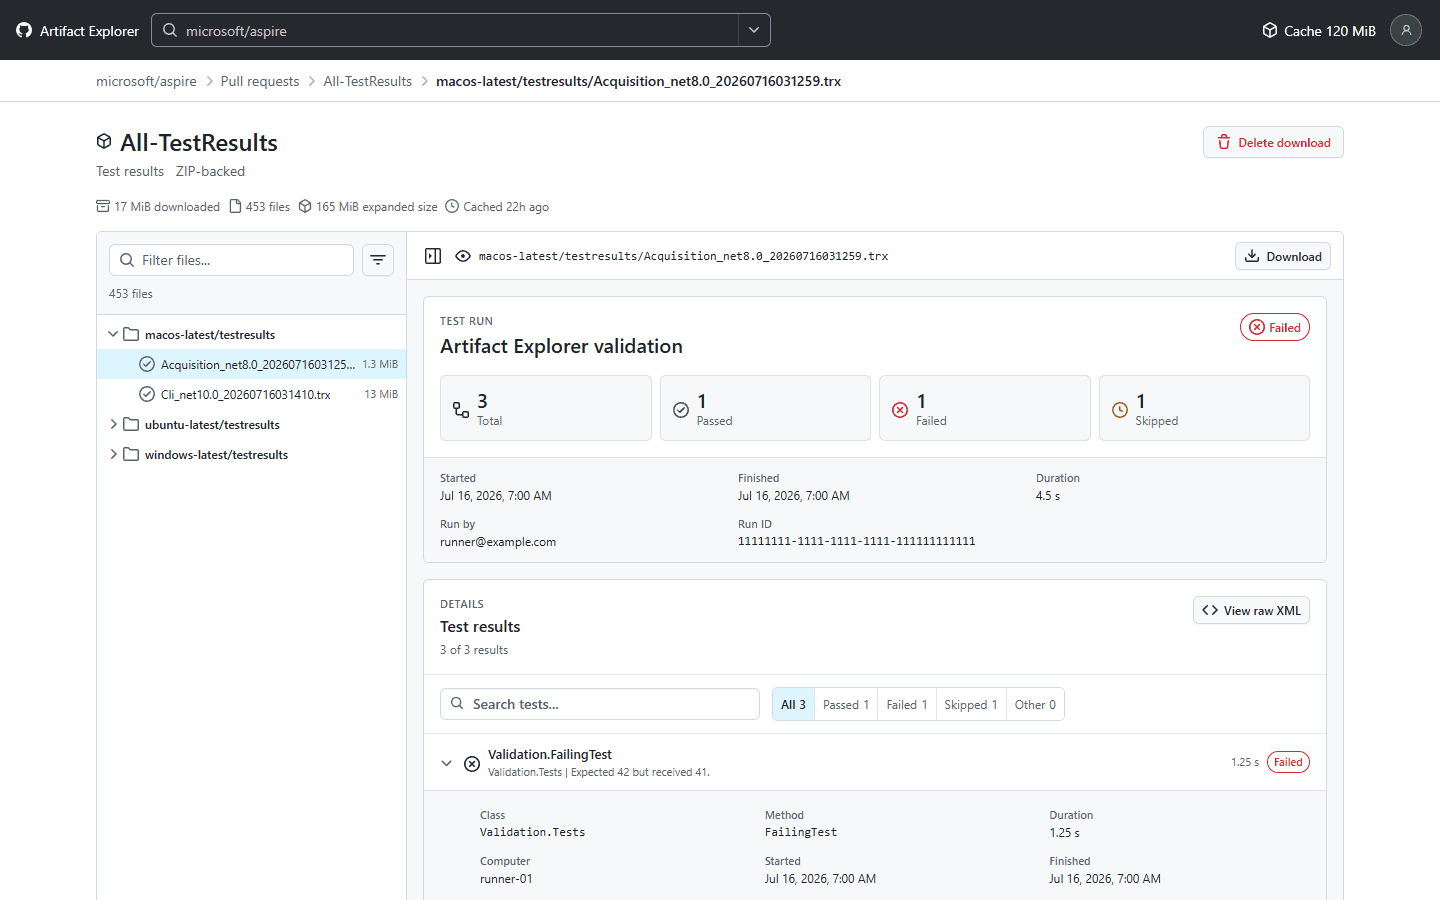This screenshot has width=1440, height=900.
Task: Click the eye preview icon beside file path
Action: coord(463,256)
